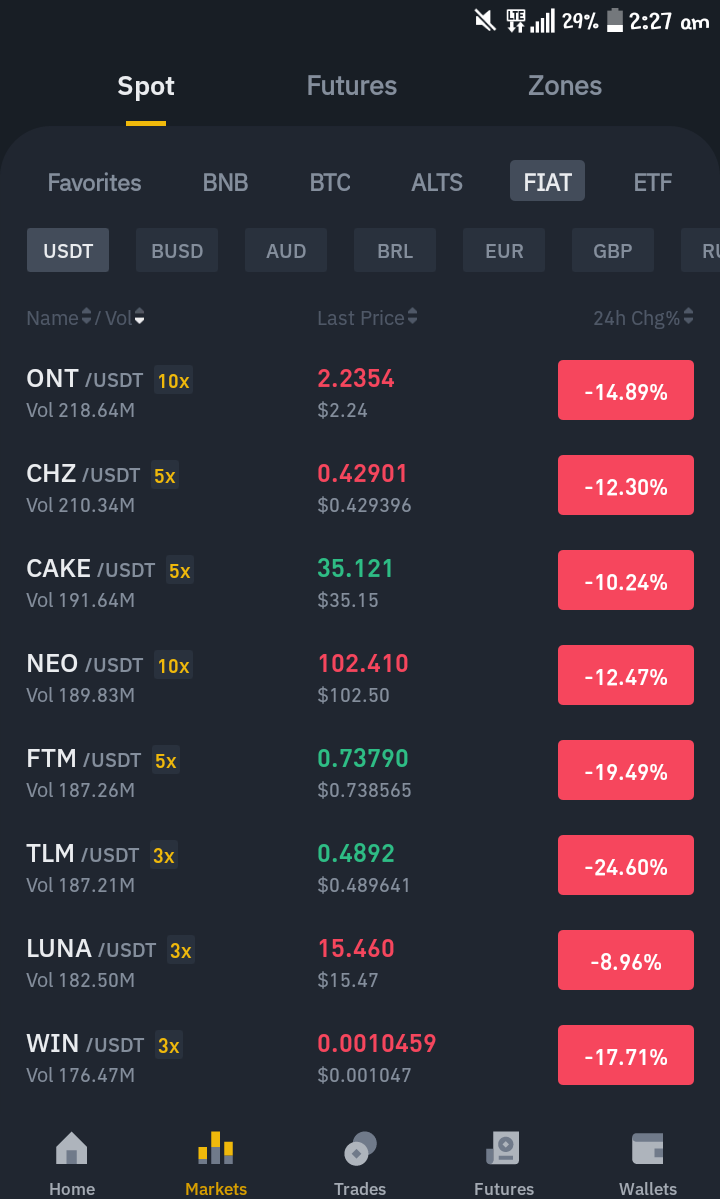Select the BUSD quote filter

177,250
